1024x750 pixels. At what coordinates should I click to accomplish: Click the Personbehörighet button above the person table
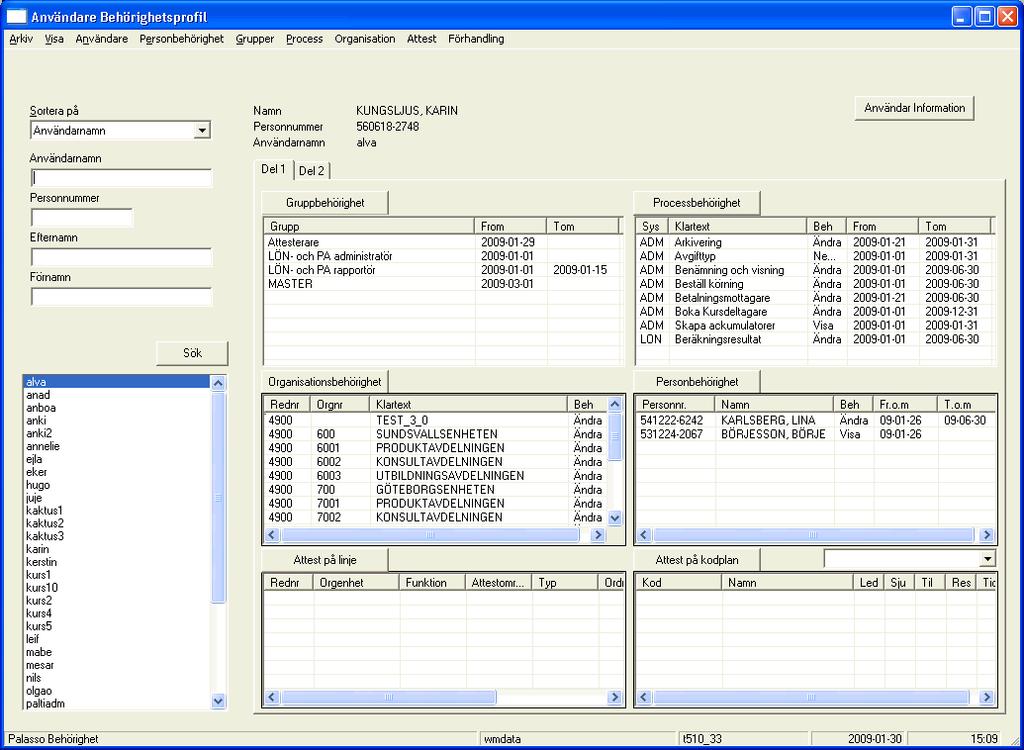pos(697,382)
